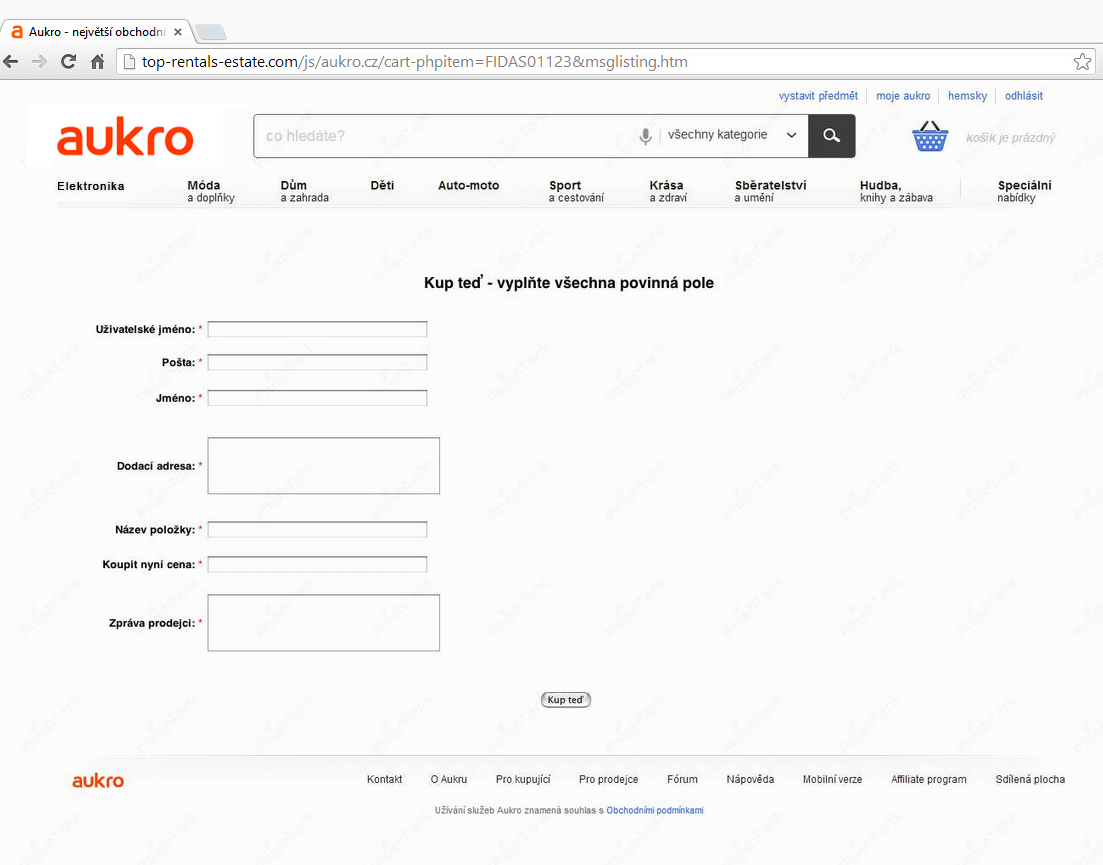Click the Dodací adresa text area
The height and width of the screenshot is (865, 1103).
324,466
